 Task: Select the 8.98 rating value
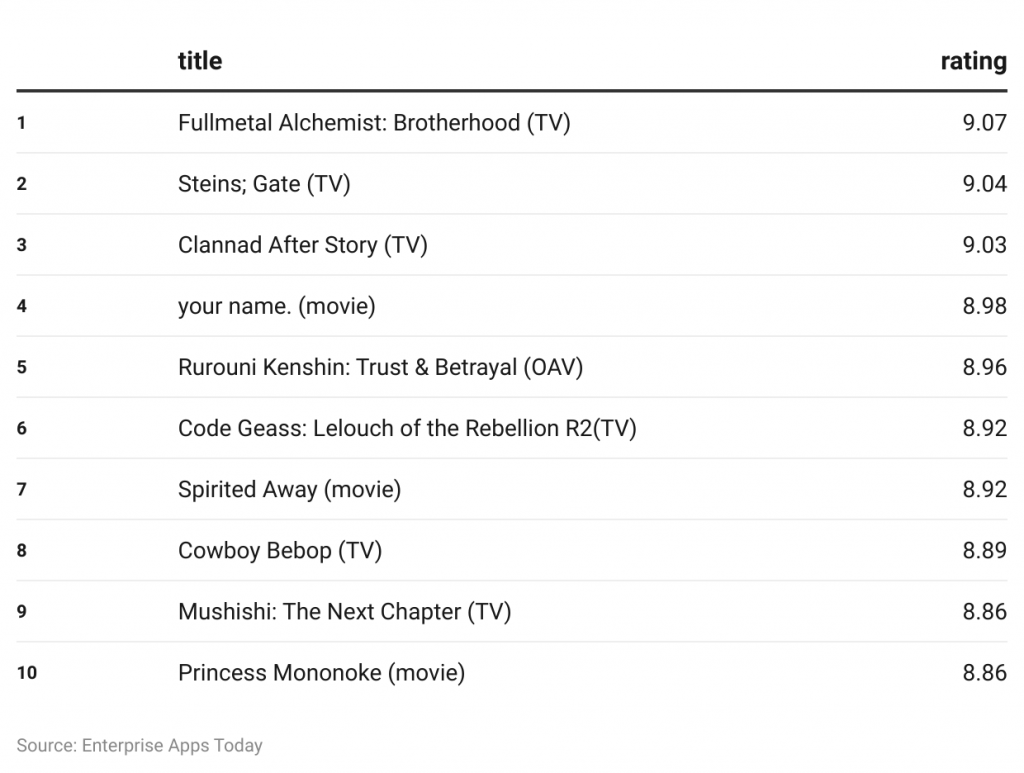point(984,306)
